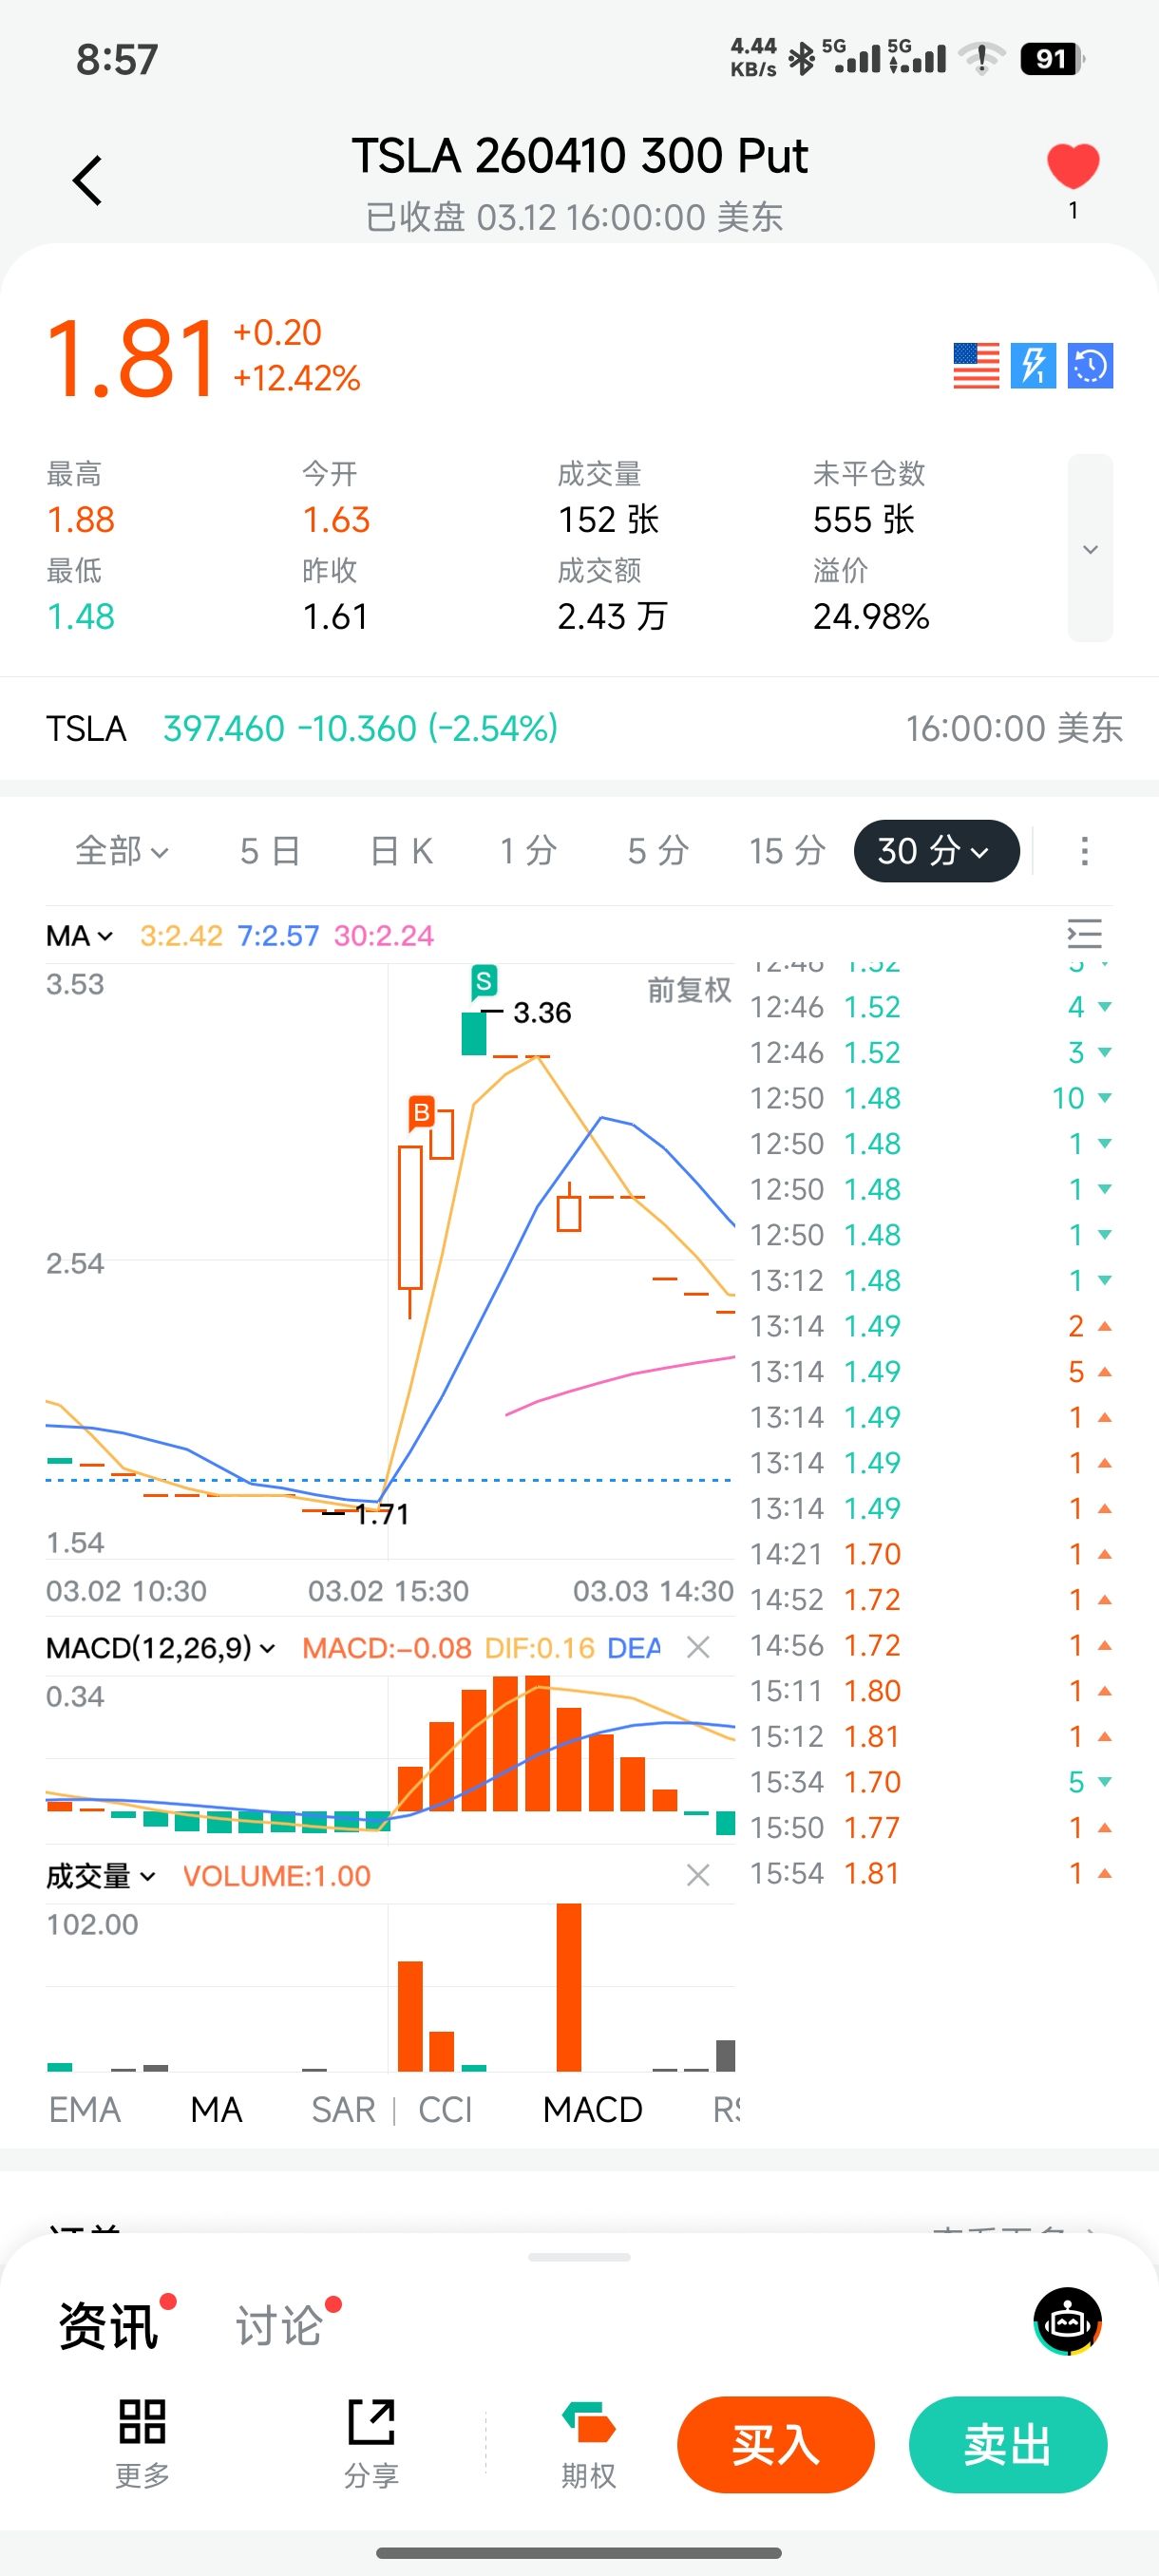This screenshot has height=2576, width=1159.
Task: Open the MA indicator dropdown
Action: click(x=79, y=936)
